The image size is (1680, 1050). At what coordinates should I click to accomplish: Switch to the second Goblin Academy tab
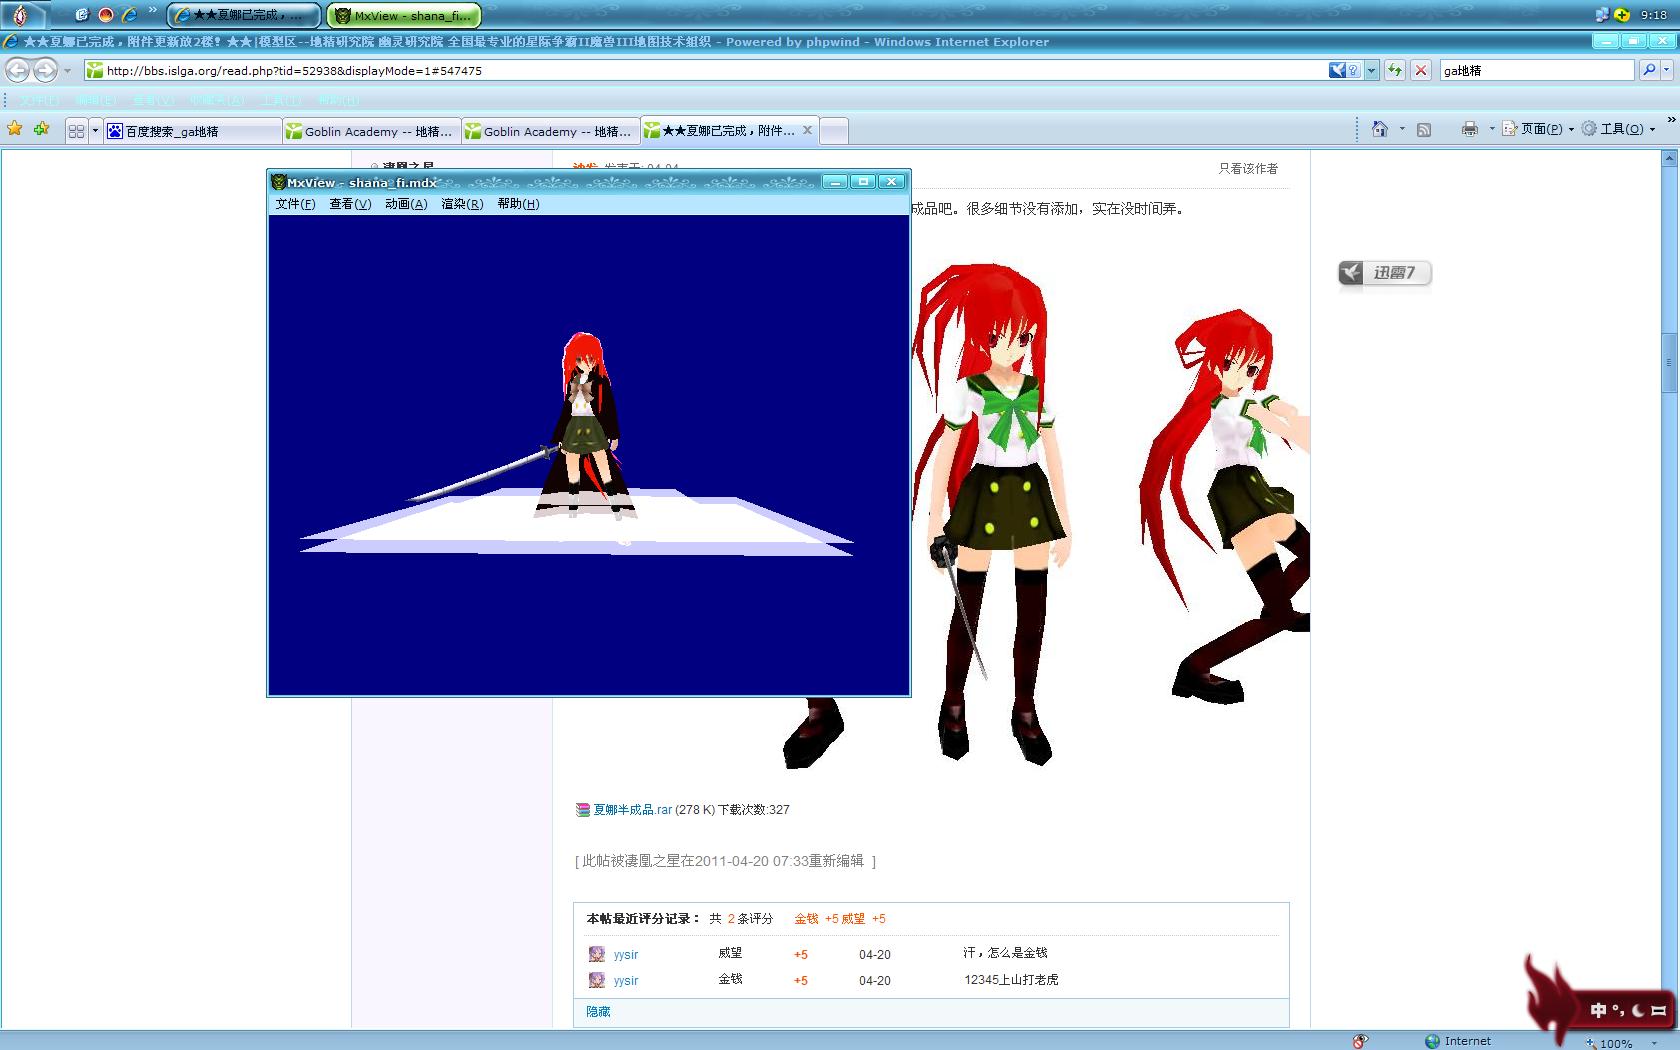(x=550, y=131)
